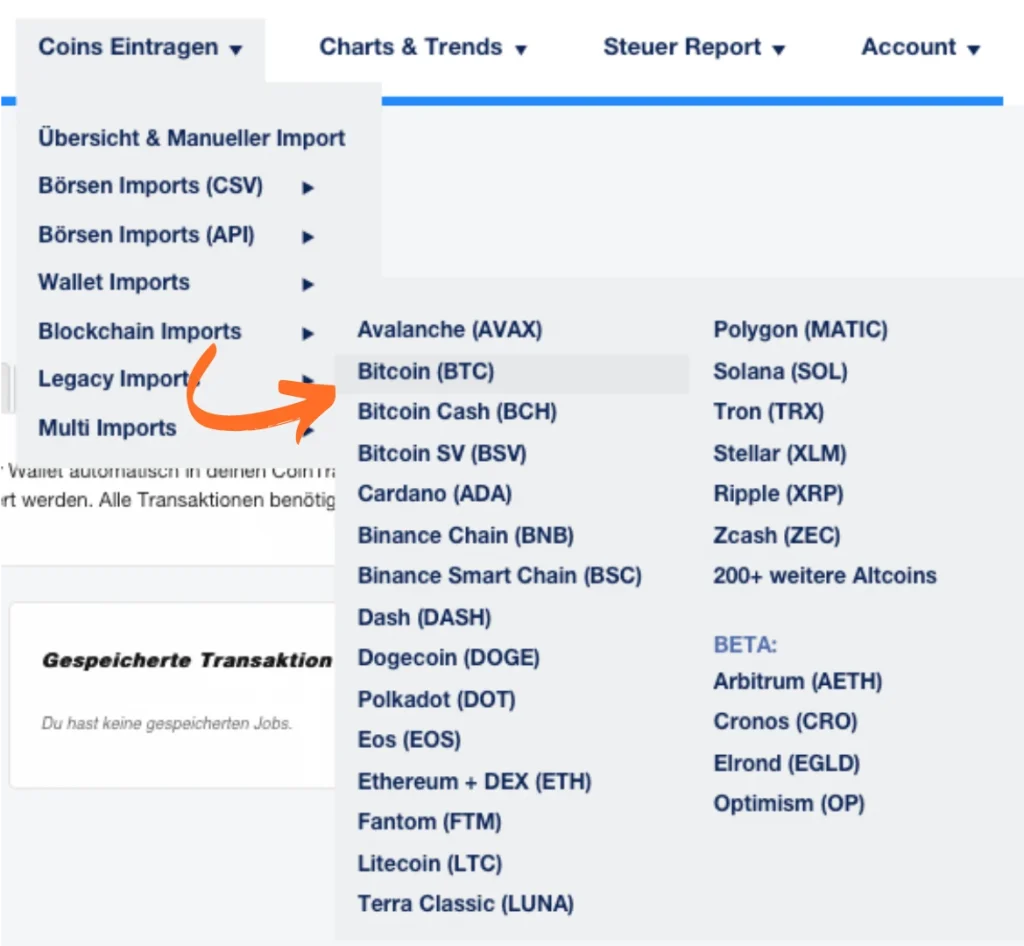Open Multi Imports menu entry
Viewport: 1024px width, 946px height.
[x=107, y=429]
